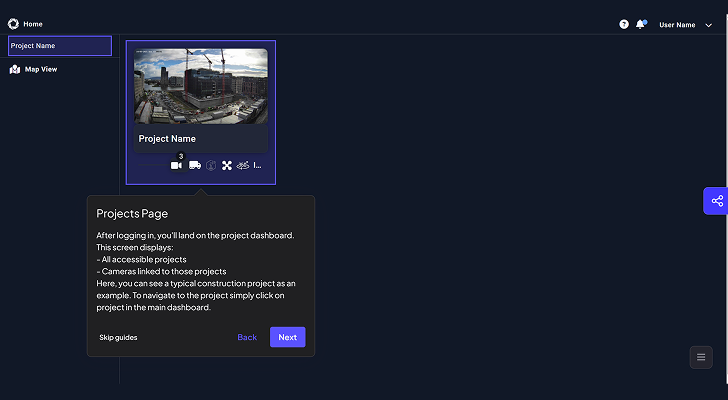Click the truncated "I..." item on project card
Viewport: 728px width, 400px height.
click(258, 165)
